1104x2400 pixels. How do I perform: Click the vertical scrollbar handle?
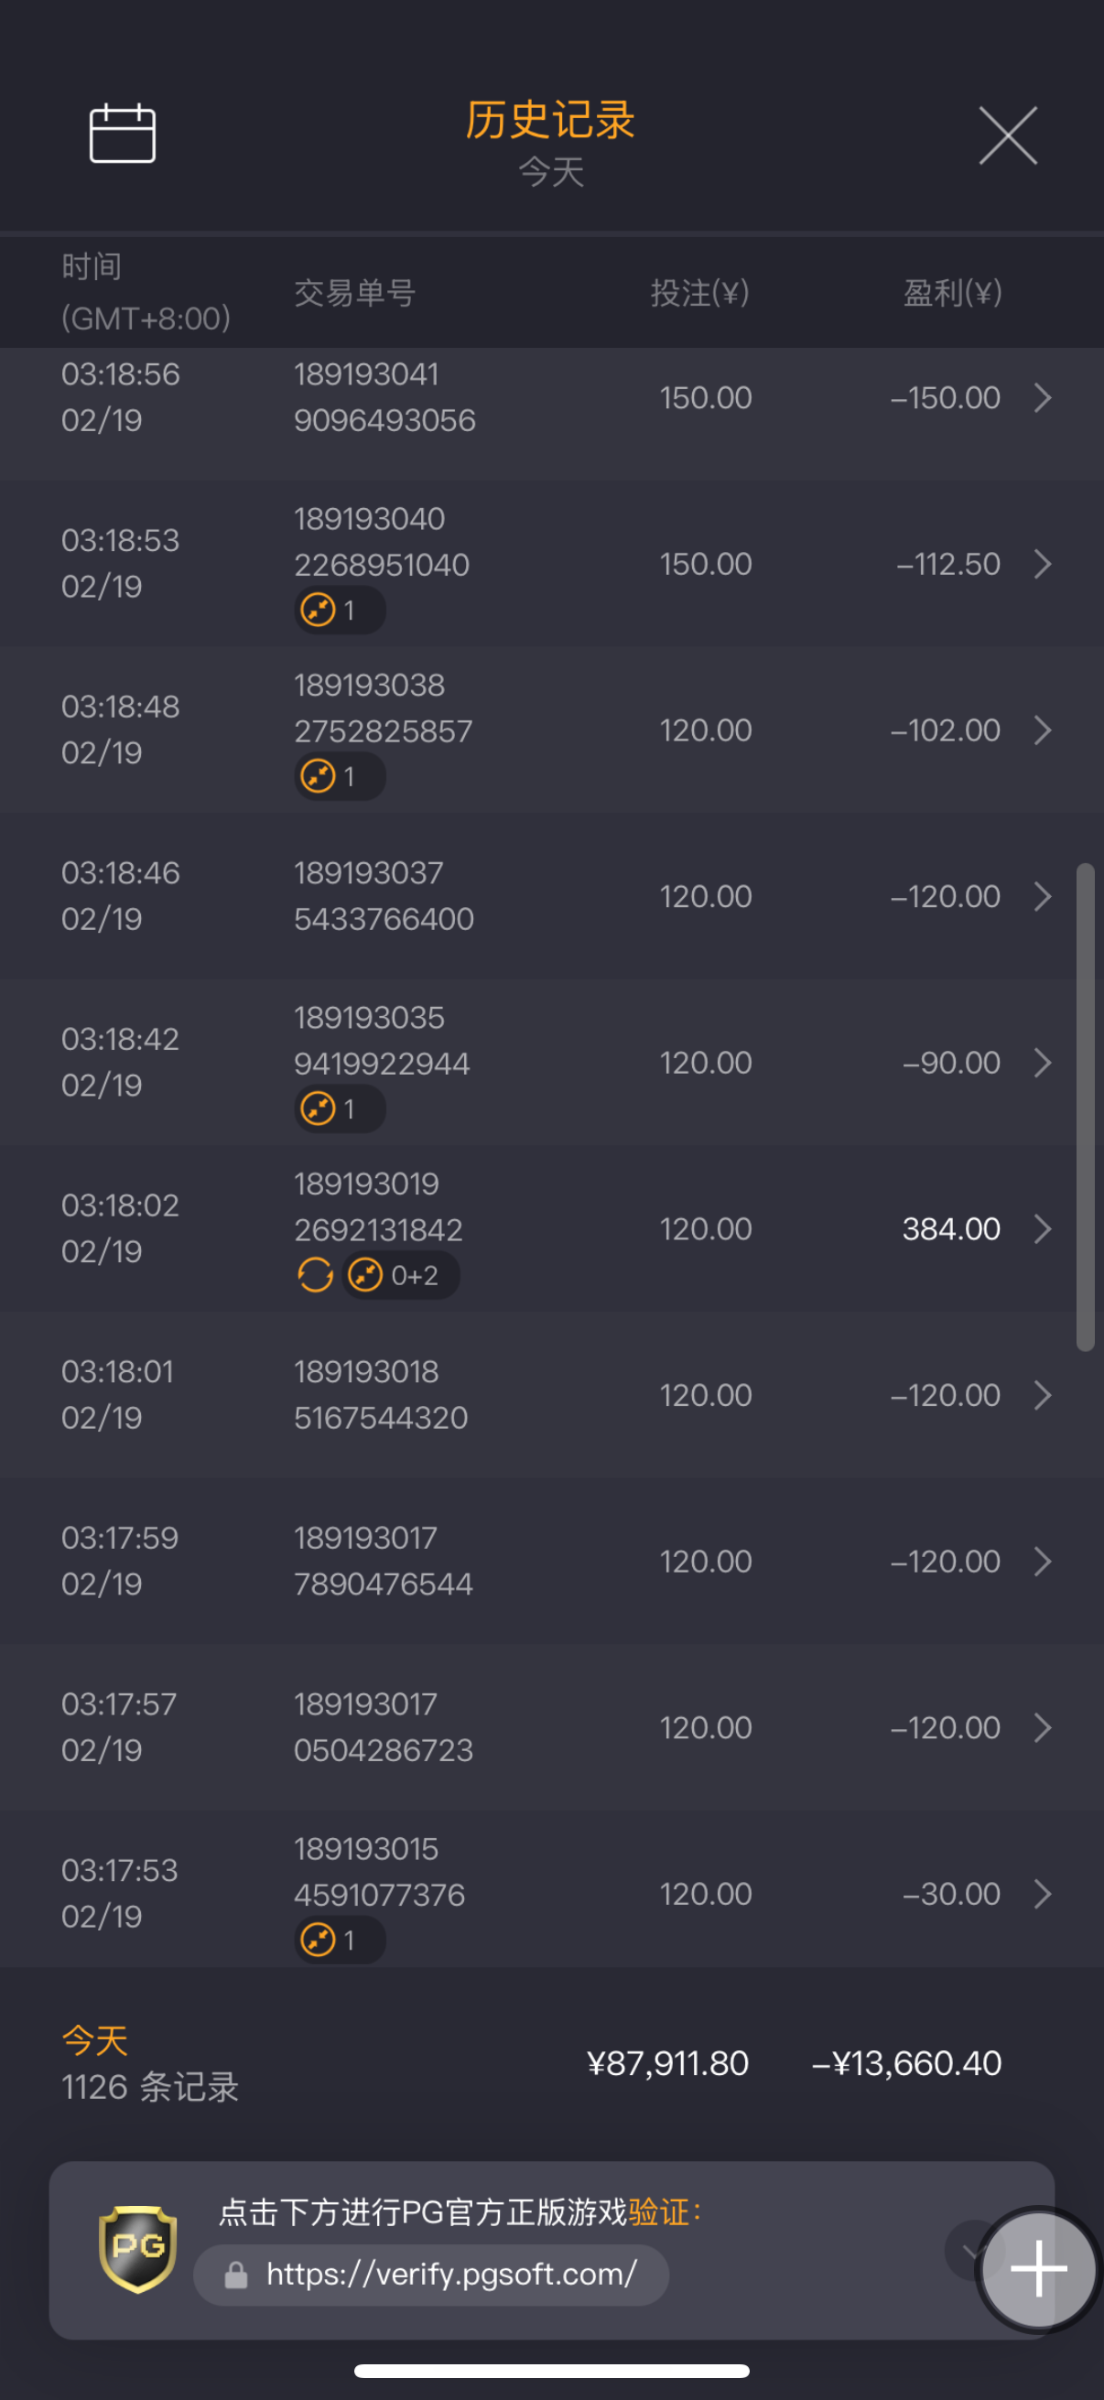[x=1085, y=1107]
